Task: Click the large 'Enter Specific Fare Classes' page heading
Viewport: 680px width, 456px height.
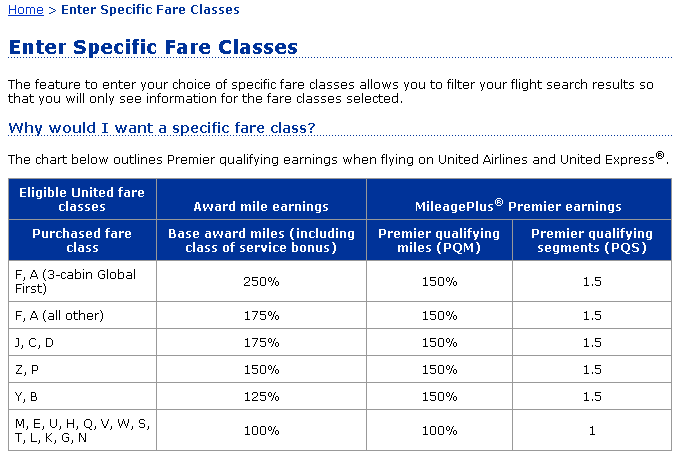Action: pos(153,47)
